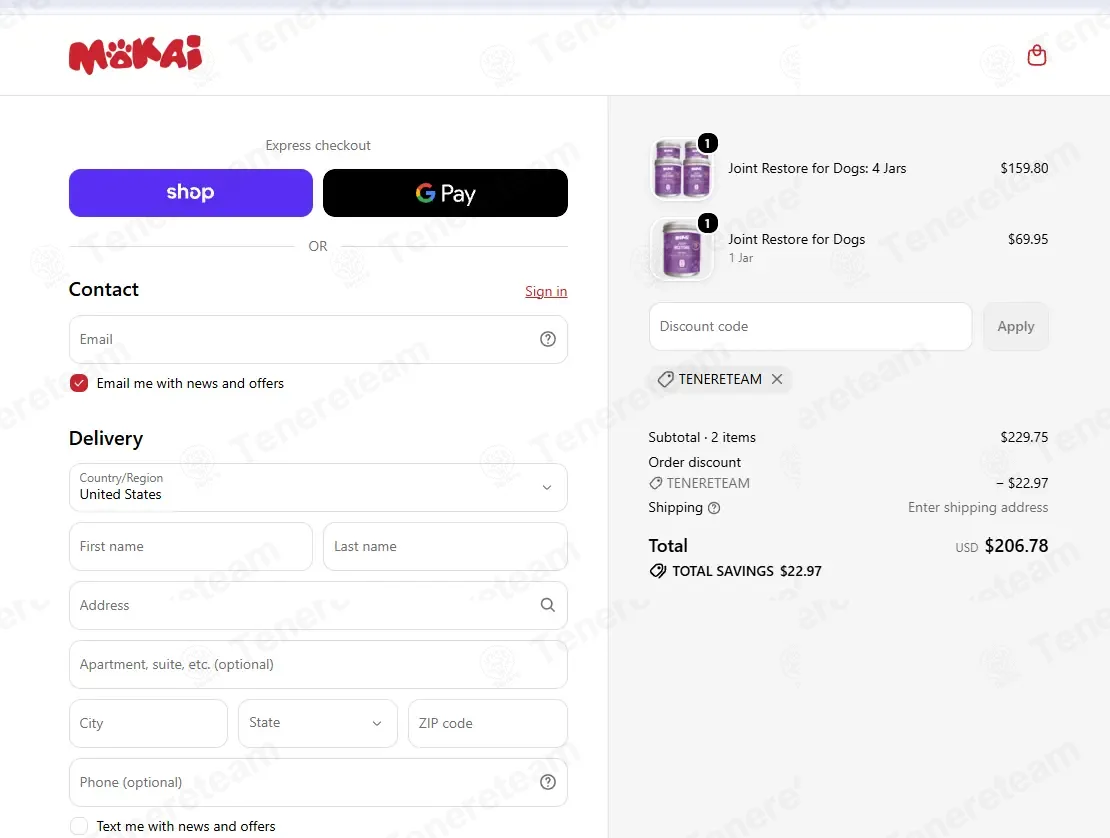Expand the State dropdown
Image resolution: width=1110 pixels, height=838 pixels.
[x=317, y=723]
